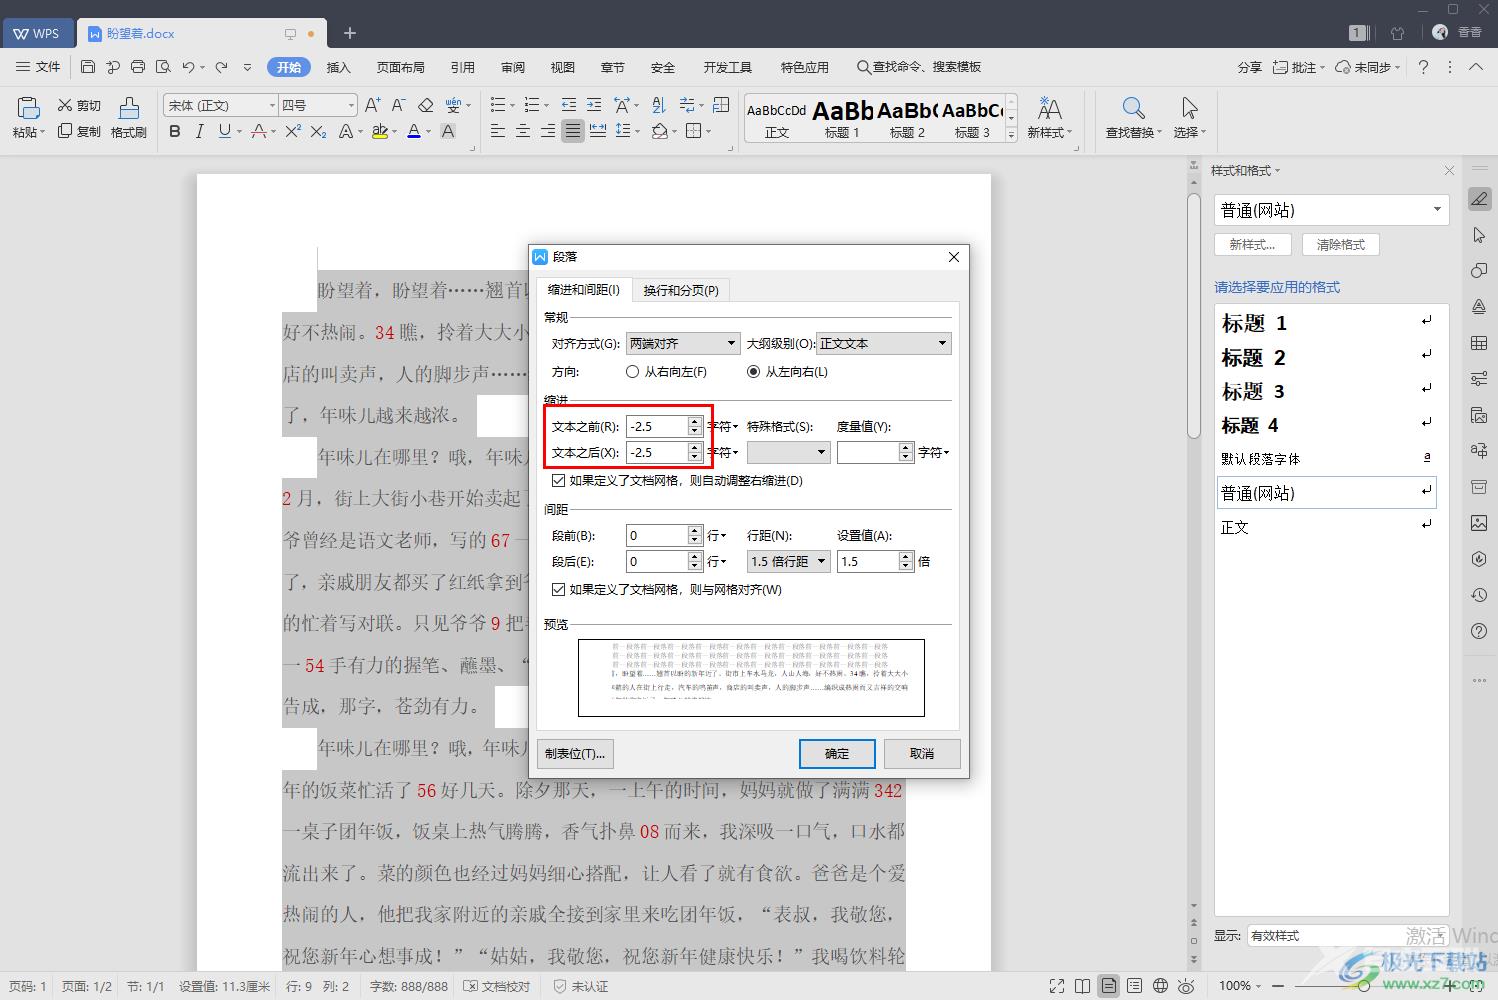Click the clear formatting eraser icon
Viewport: 1498px width, 1000px height.
(x=426, y=105)
